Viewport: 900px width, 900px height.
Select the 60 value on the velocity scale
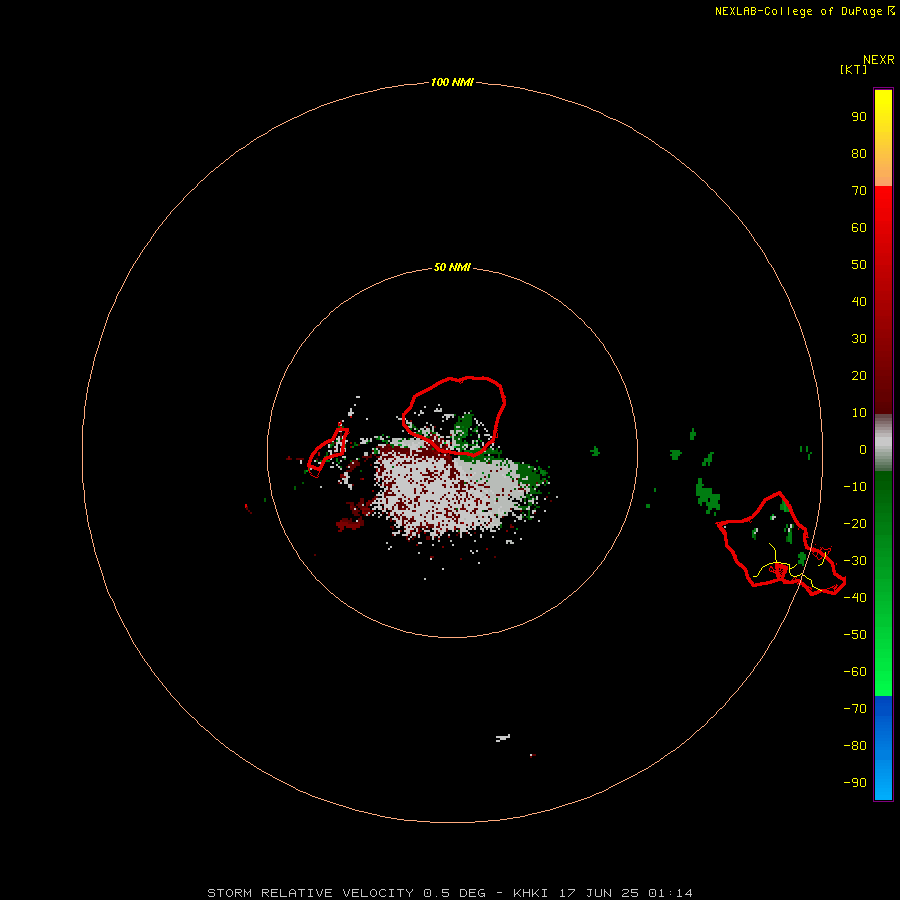click(x=859, y=227)
